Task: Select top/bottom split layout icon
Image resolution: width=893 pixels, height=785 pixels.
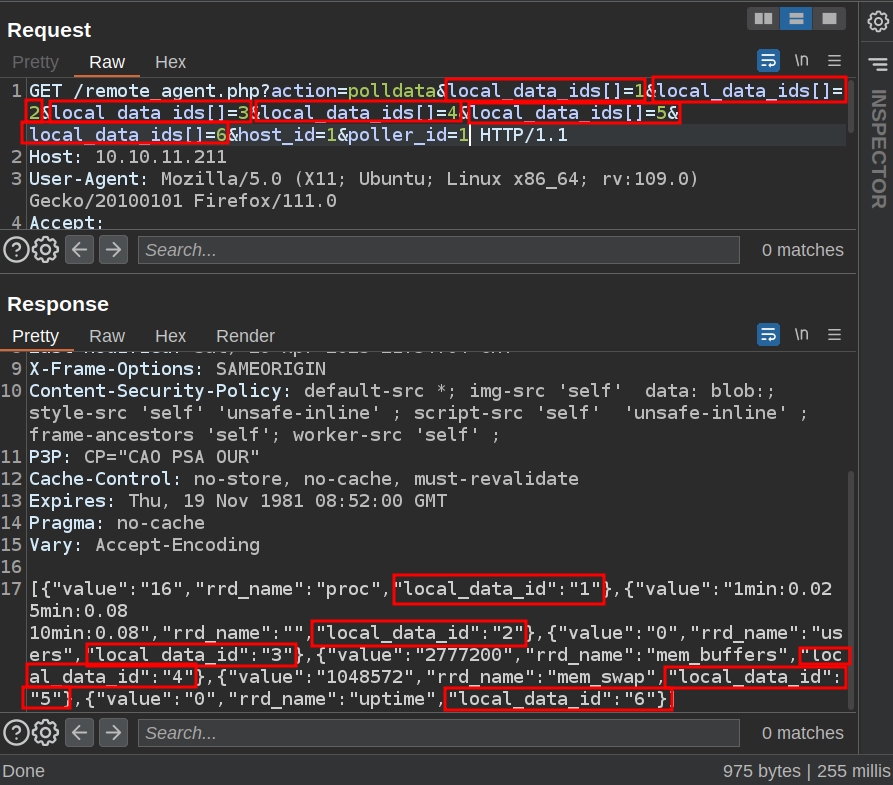Action: coord(796,18)
